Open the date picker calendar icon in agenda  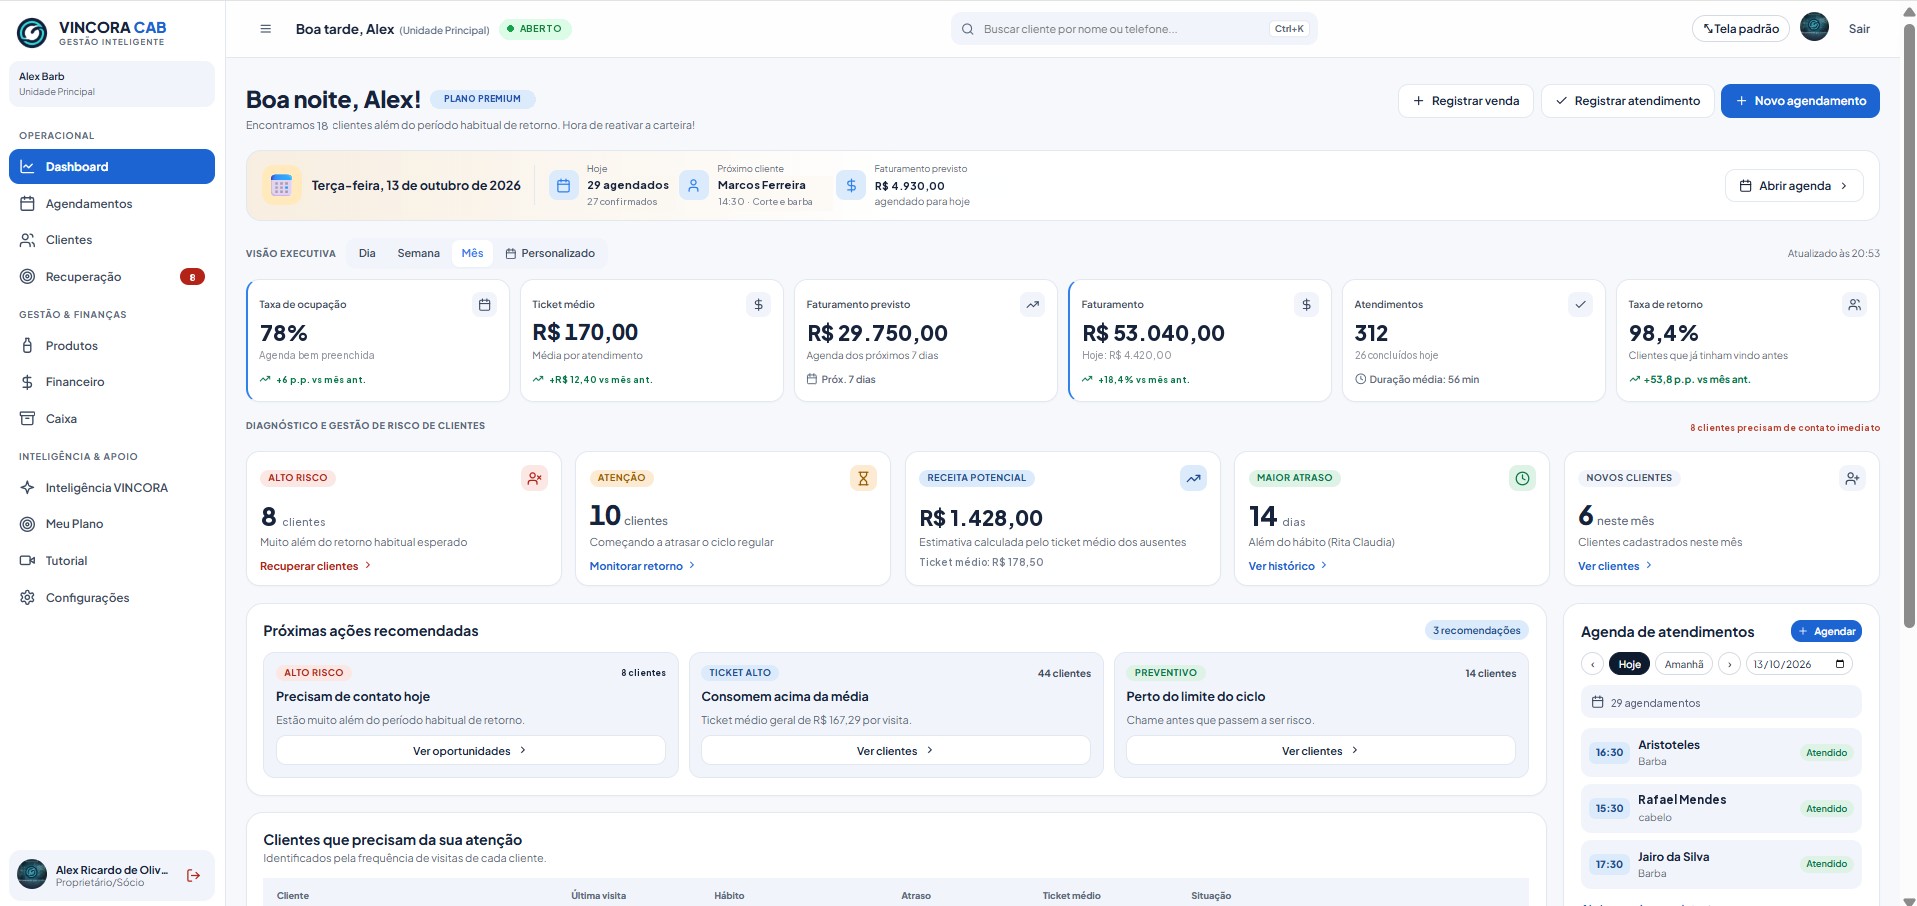[1839, 664]
